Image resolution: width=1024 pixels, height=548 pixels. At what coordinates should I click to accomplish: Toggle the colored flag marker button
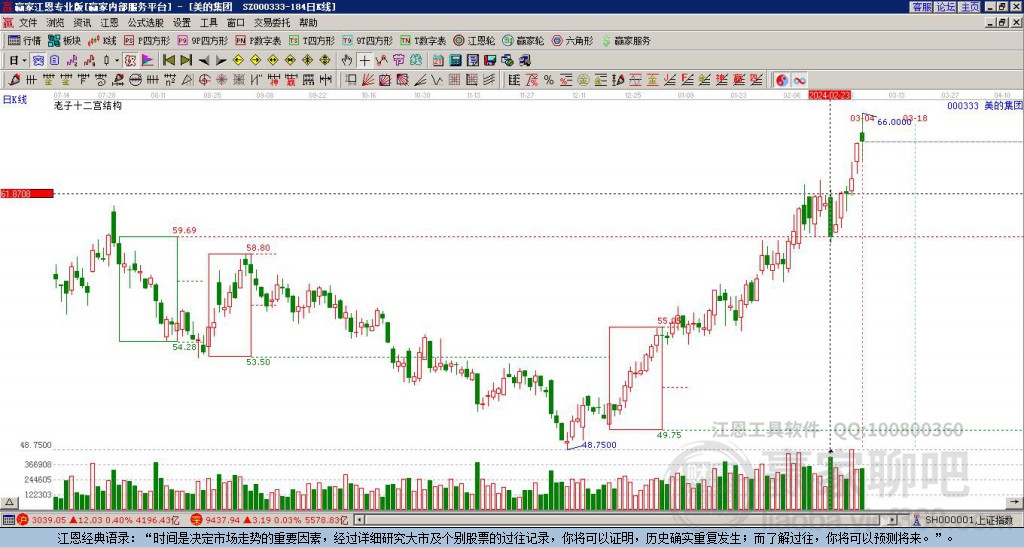(148, 61)
